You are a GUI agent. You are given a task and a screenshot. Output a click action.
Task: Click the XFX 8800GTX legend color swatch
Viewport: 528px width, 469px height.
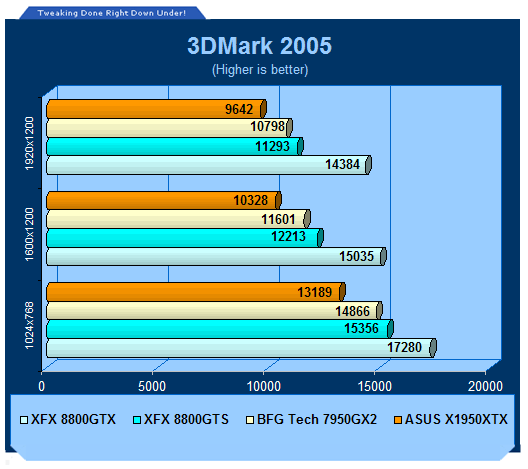pos(24,421)
